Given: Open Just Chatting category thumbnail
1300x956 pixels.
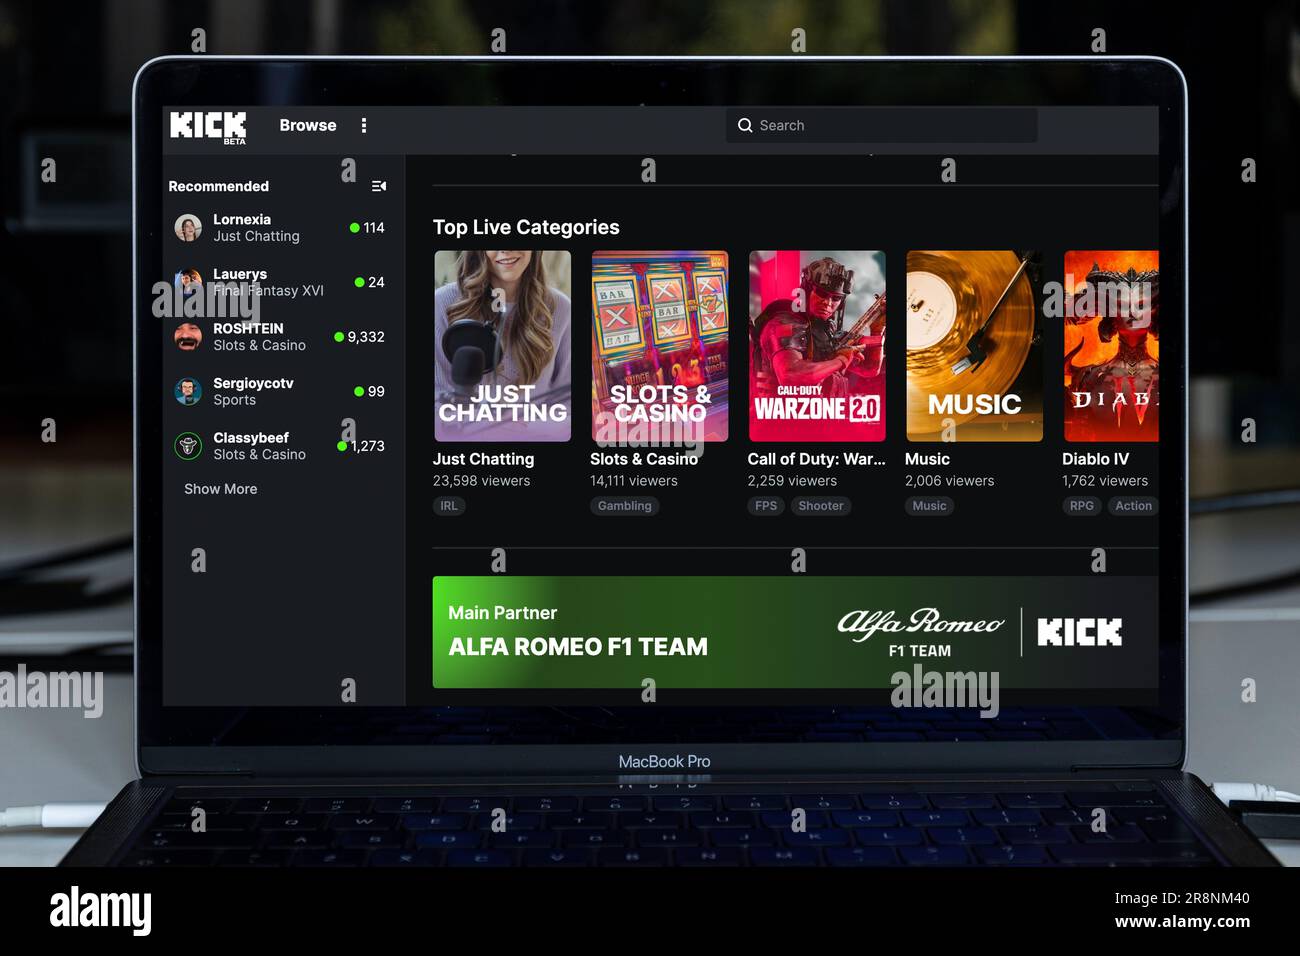Looking at the screenshot, I should [x=502, y=346].
